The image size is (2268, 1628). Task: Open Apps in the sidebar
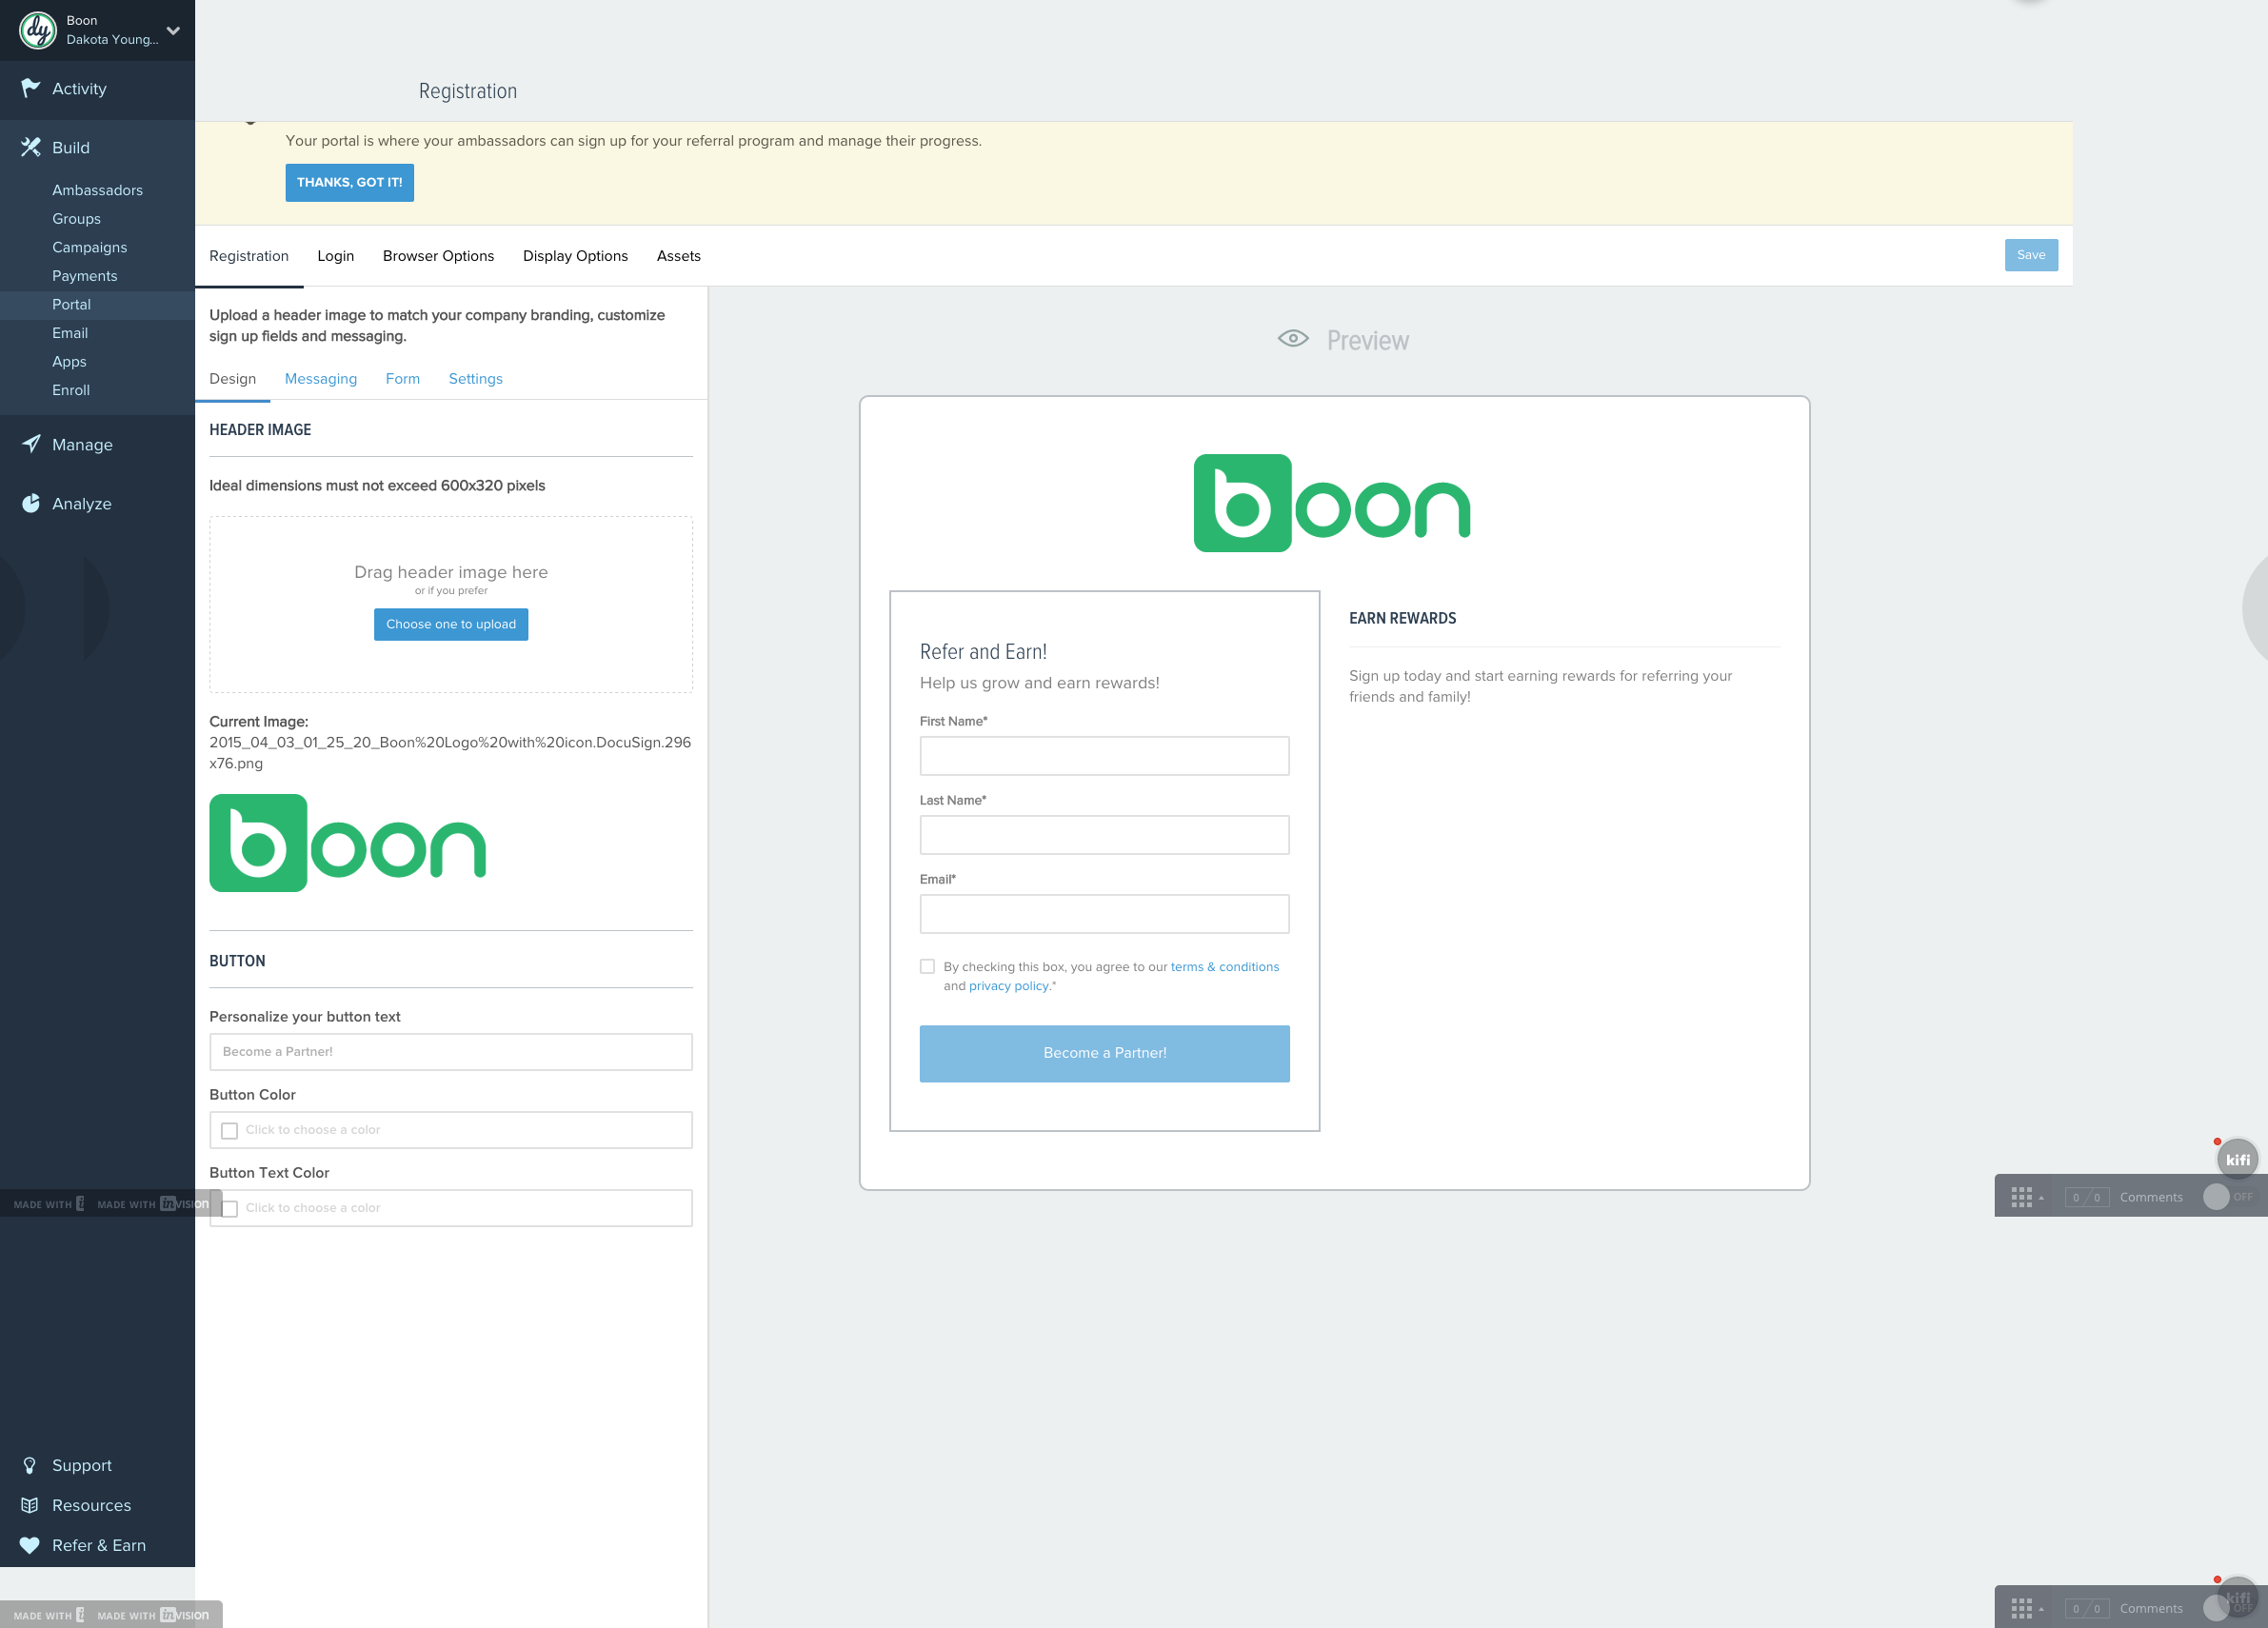[x=69, y=362]
